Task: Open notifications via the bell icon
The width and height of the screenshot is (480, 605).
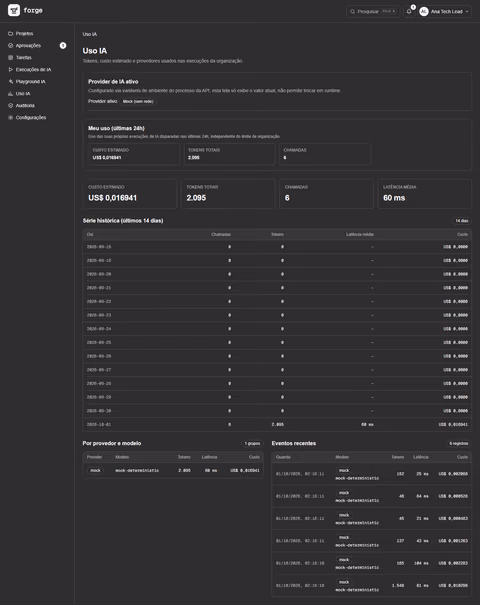Action: coord(409,12)
